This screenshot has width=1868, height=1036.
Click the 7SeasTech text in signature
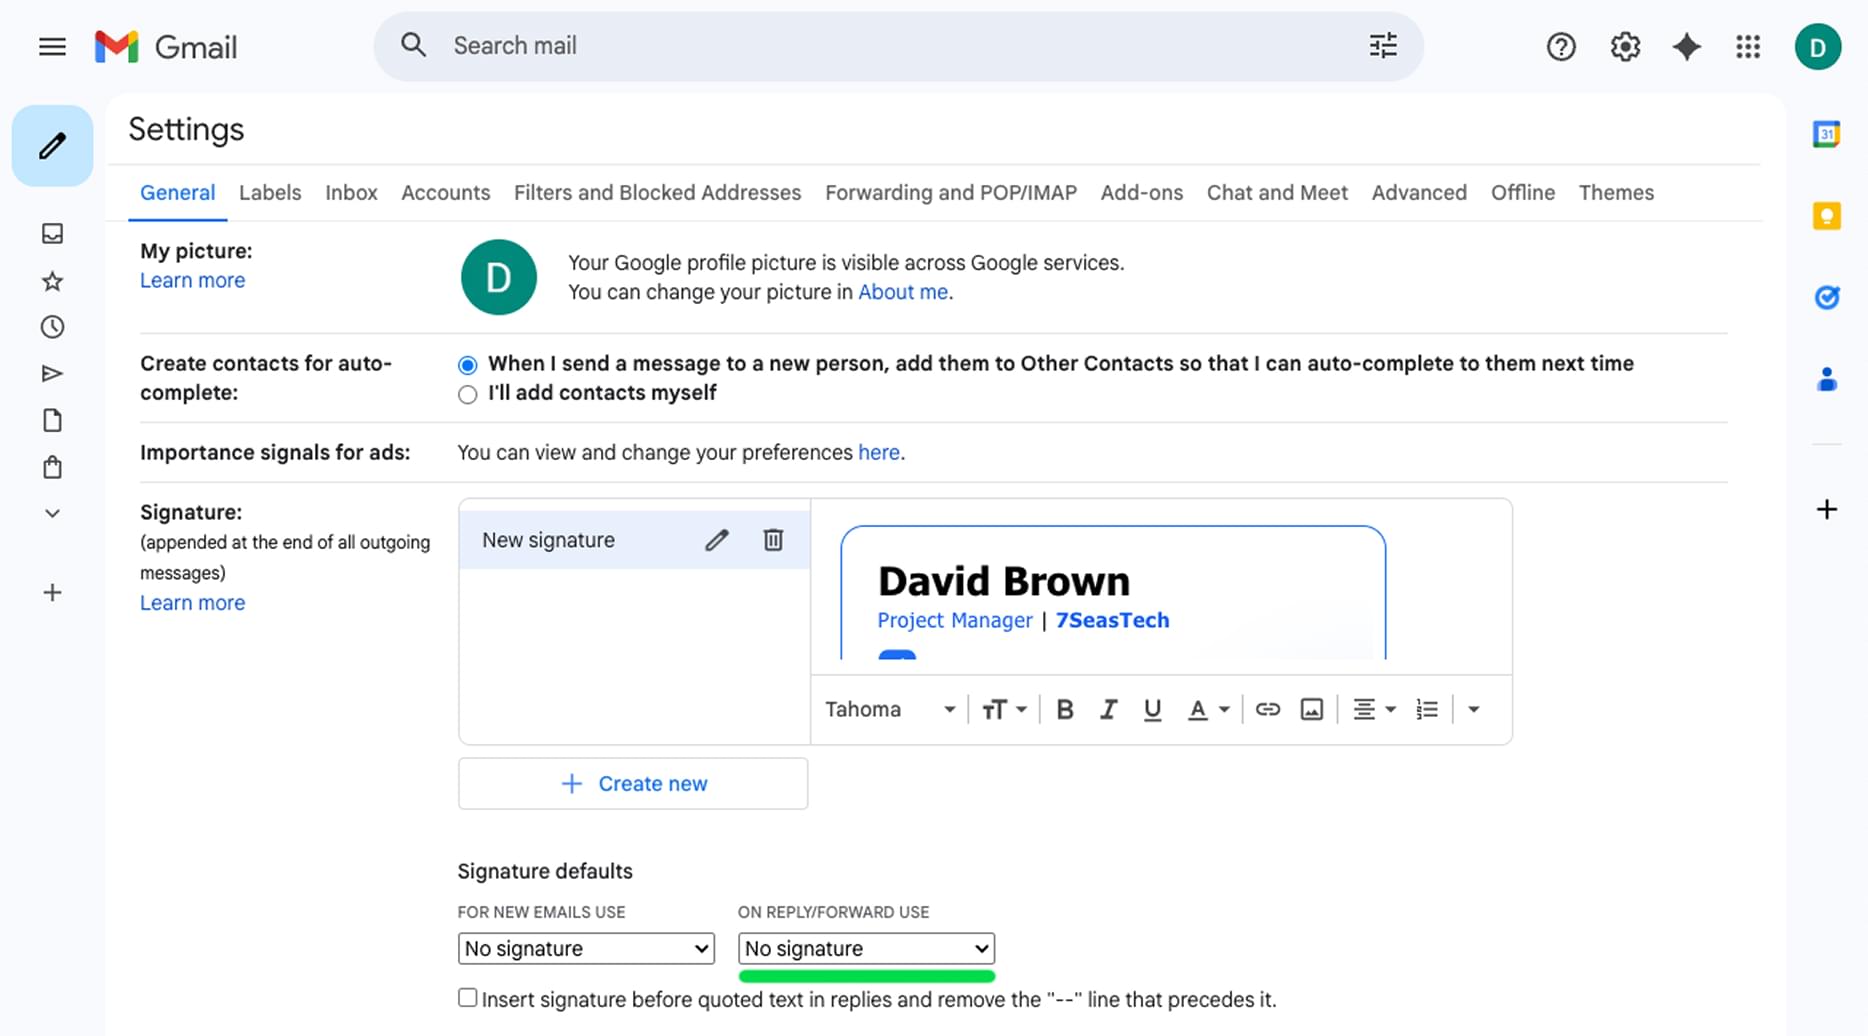(x=1112, y=620)
